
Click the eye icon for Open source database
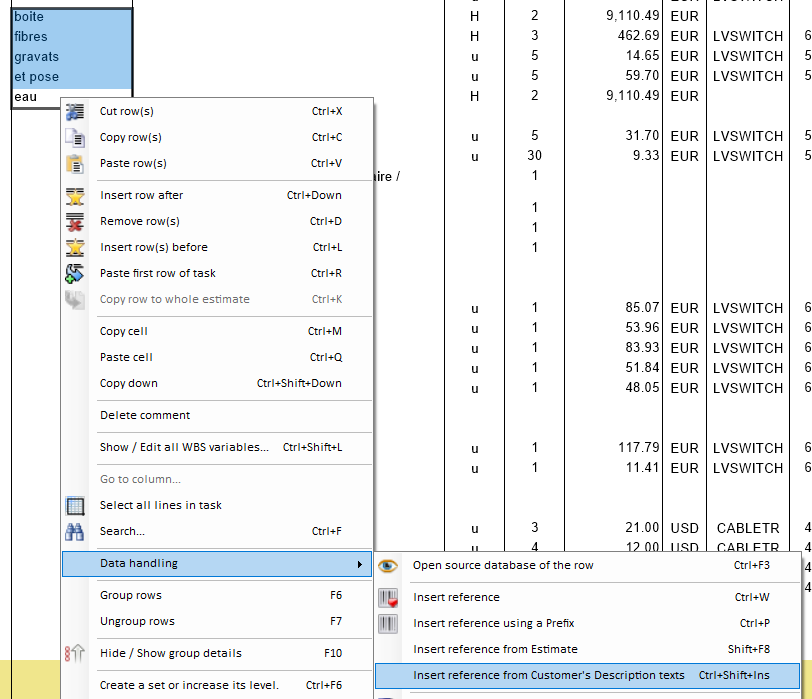tap(388, 566)
